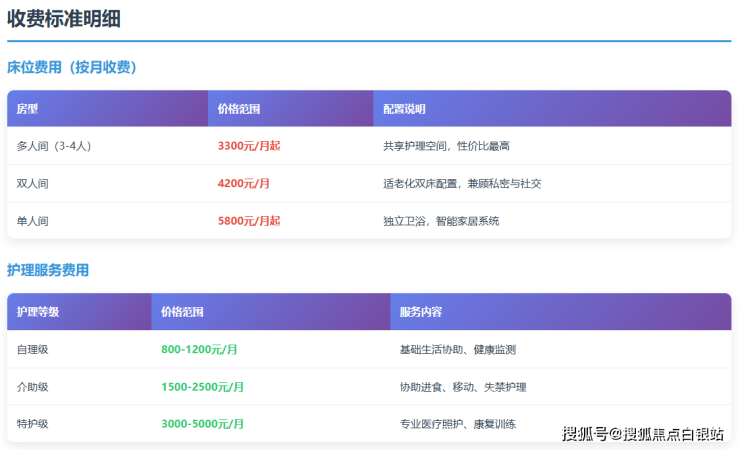The image size is (740, 450).
Task: Click the green 800-1200元/月 price
Action: pyautogui.click(x=199, y=350)
